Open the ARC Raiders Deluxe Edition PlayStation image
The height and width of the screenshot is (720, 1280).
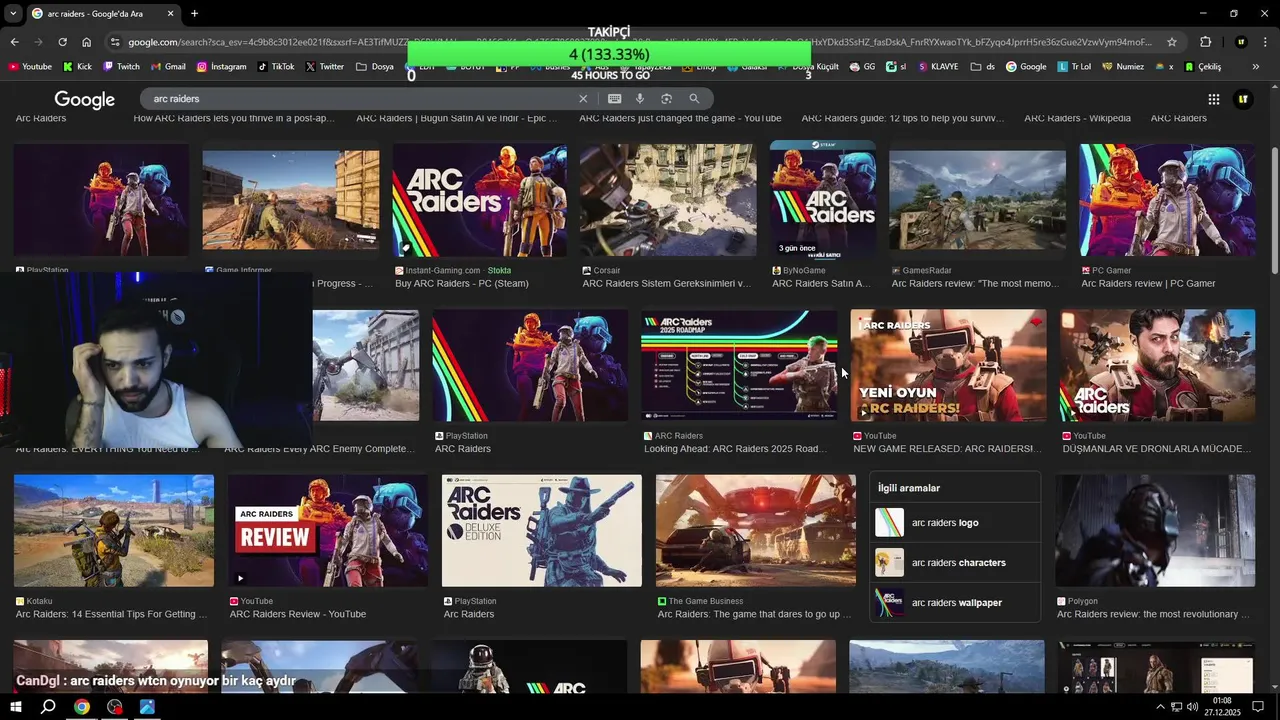point(542,531)
